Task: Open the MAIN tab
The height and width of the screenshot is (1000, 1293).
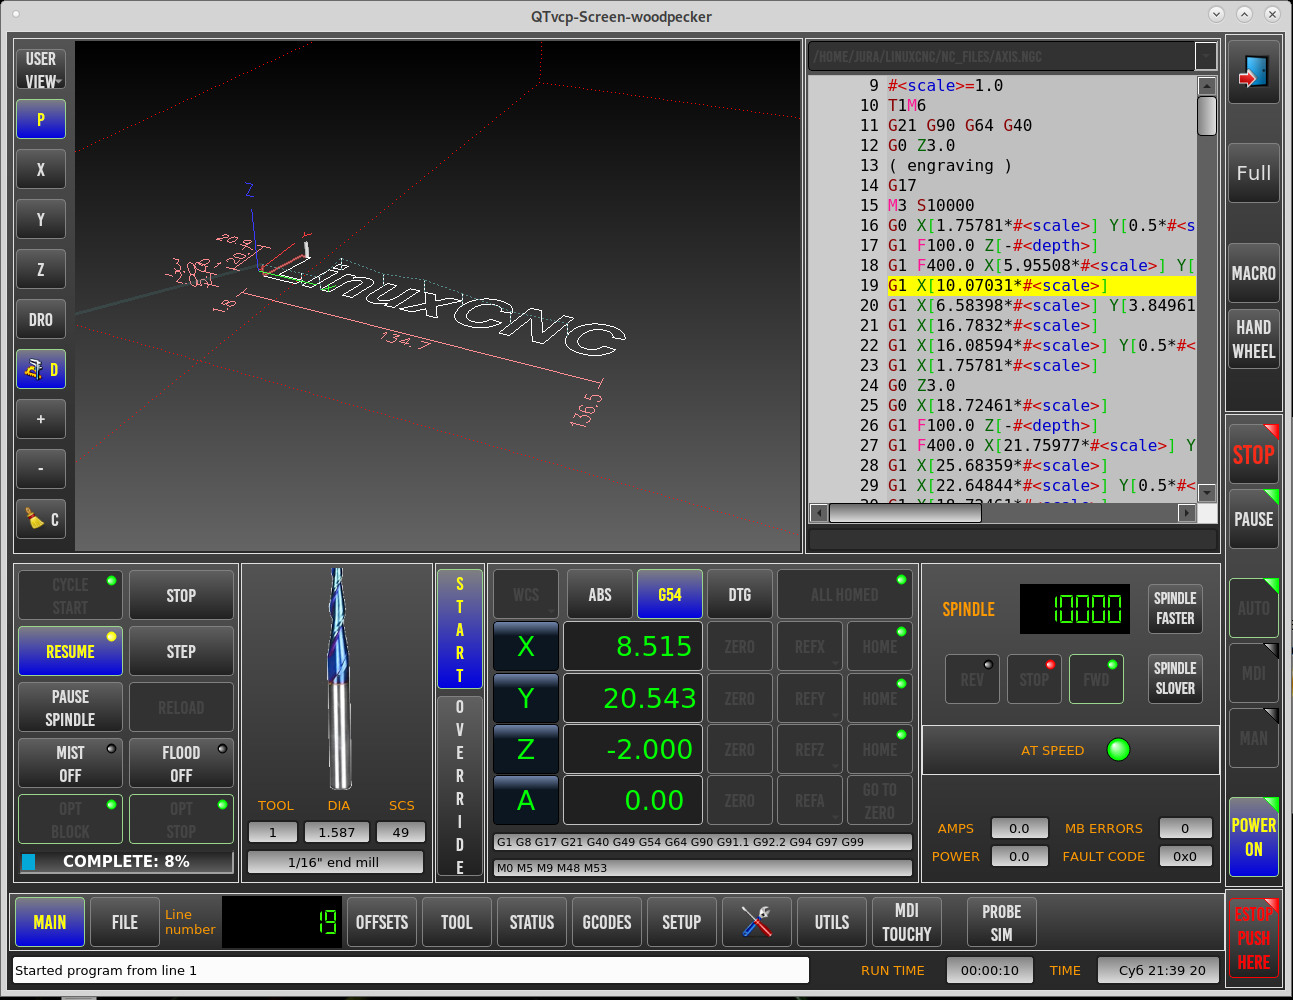Action: click(x=50, y=922)
